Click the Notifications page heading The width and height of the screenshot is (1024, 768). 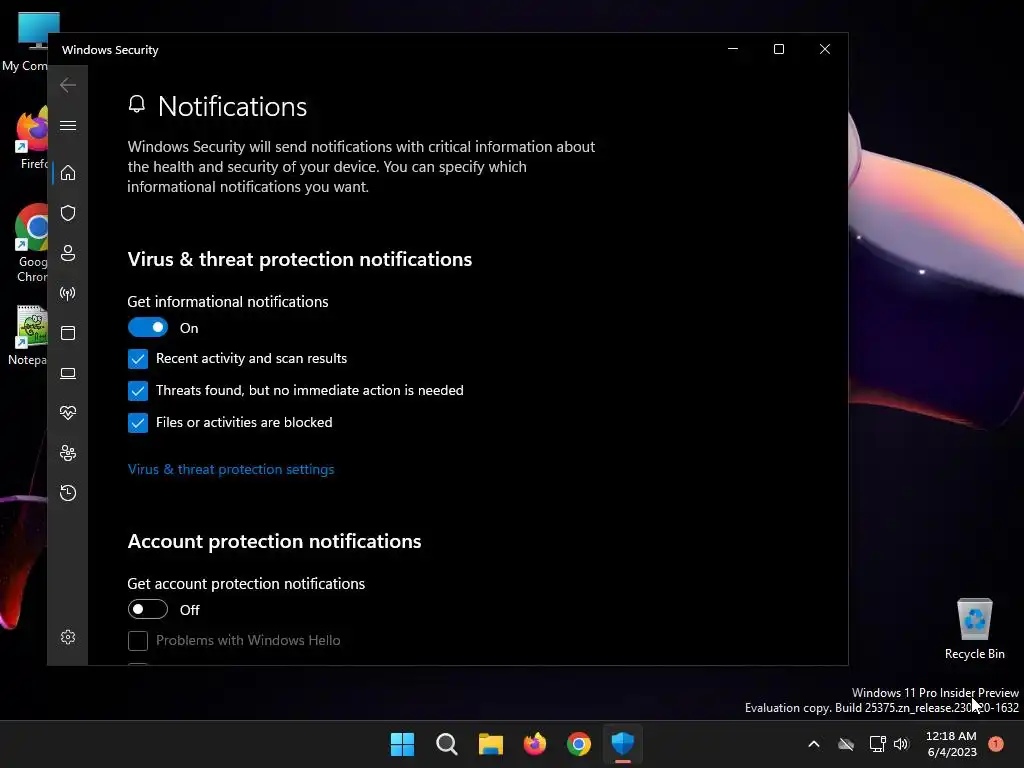(x=232, y=106)
